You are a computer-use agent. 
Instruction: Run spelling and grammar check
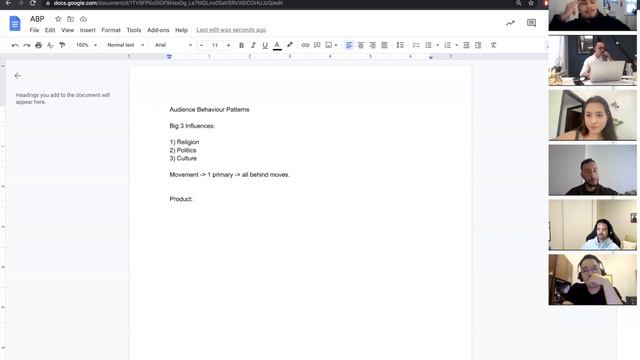coord(50,45)
